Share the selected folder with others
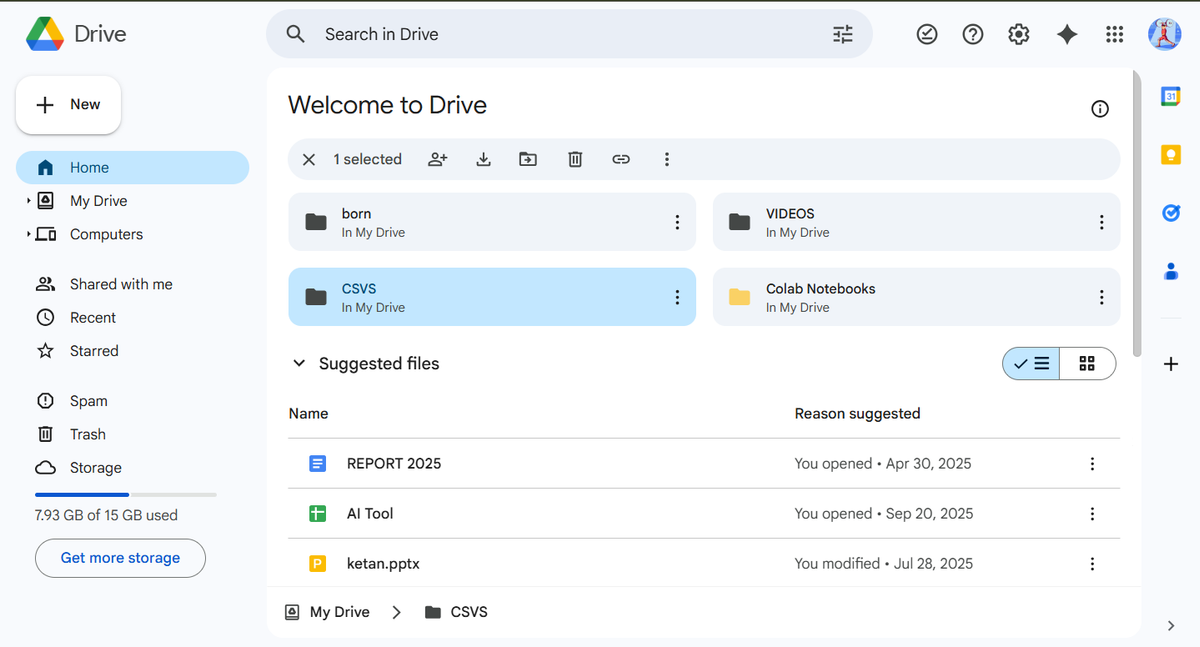This screenshot has width=1200, height=647. pos(437,159)
